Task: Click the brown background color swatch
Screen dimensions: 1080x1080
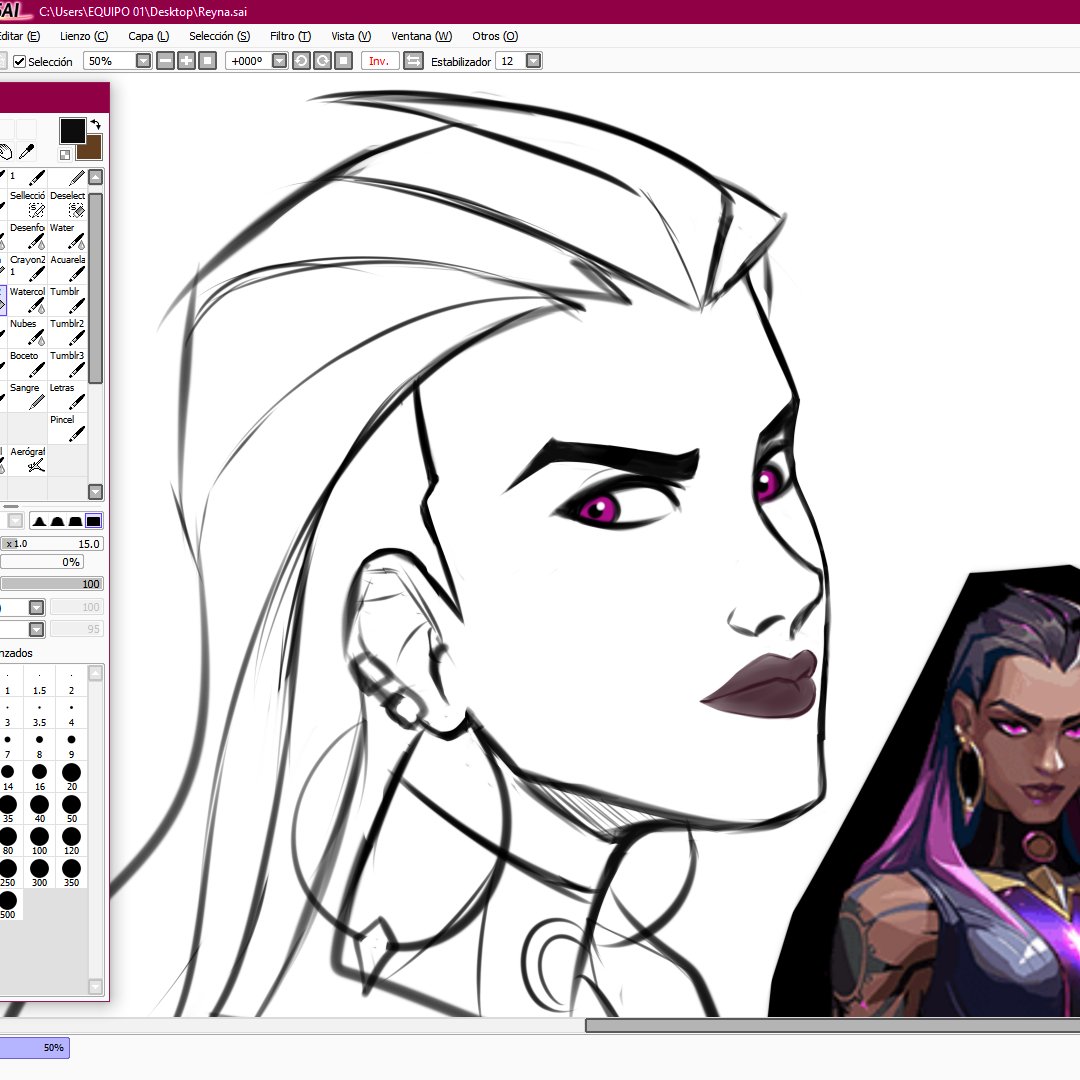Action: (90, 148)
